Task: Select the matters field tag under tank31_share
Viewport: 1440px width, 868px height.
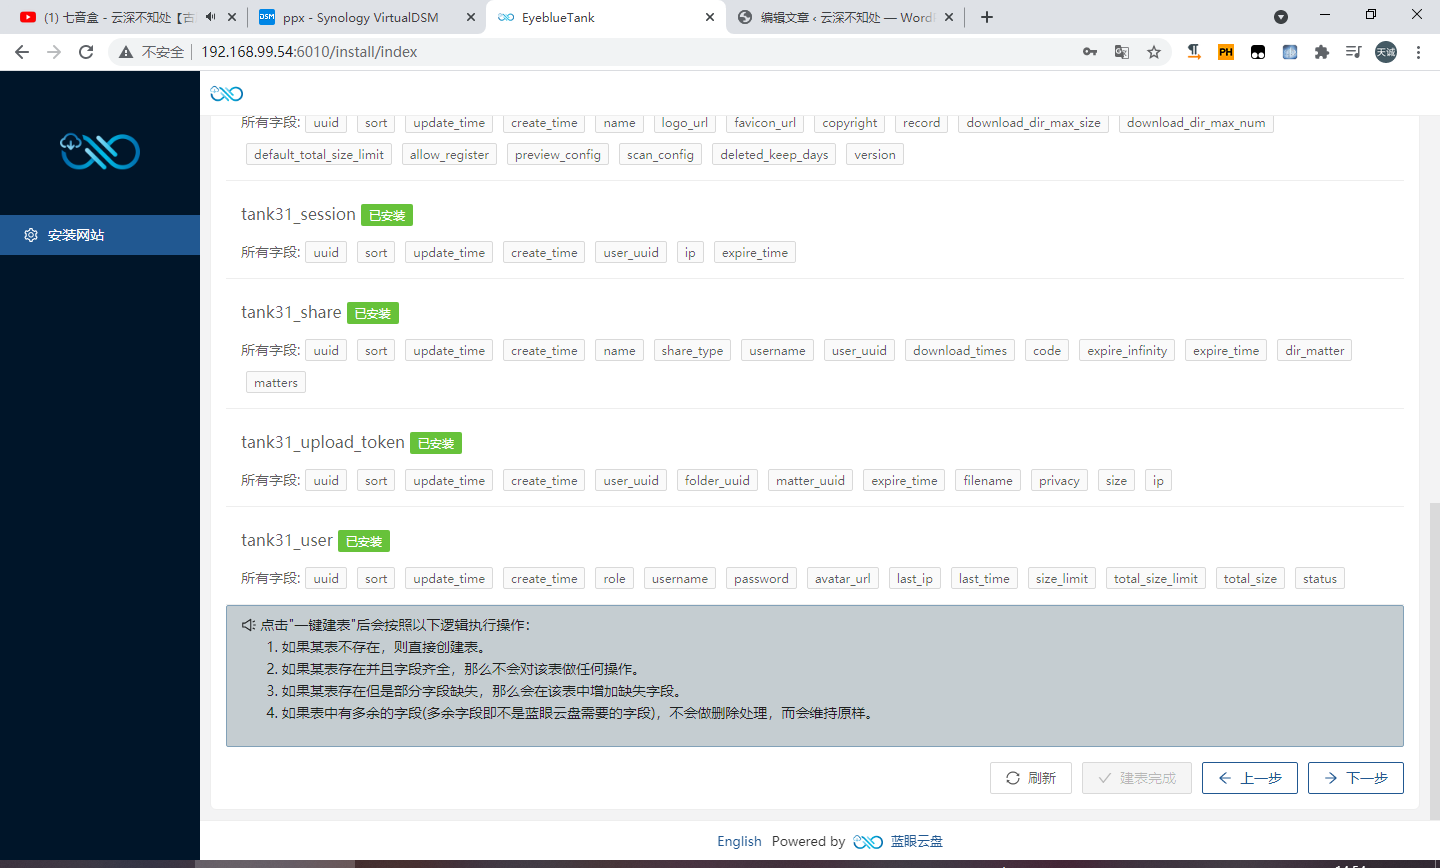Action: pyautogui.click(x=275, y=382)
